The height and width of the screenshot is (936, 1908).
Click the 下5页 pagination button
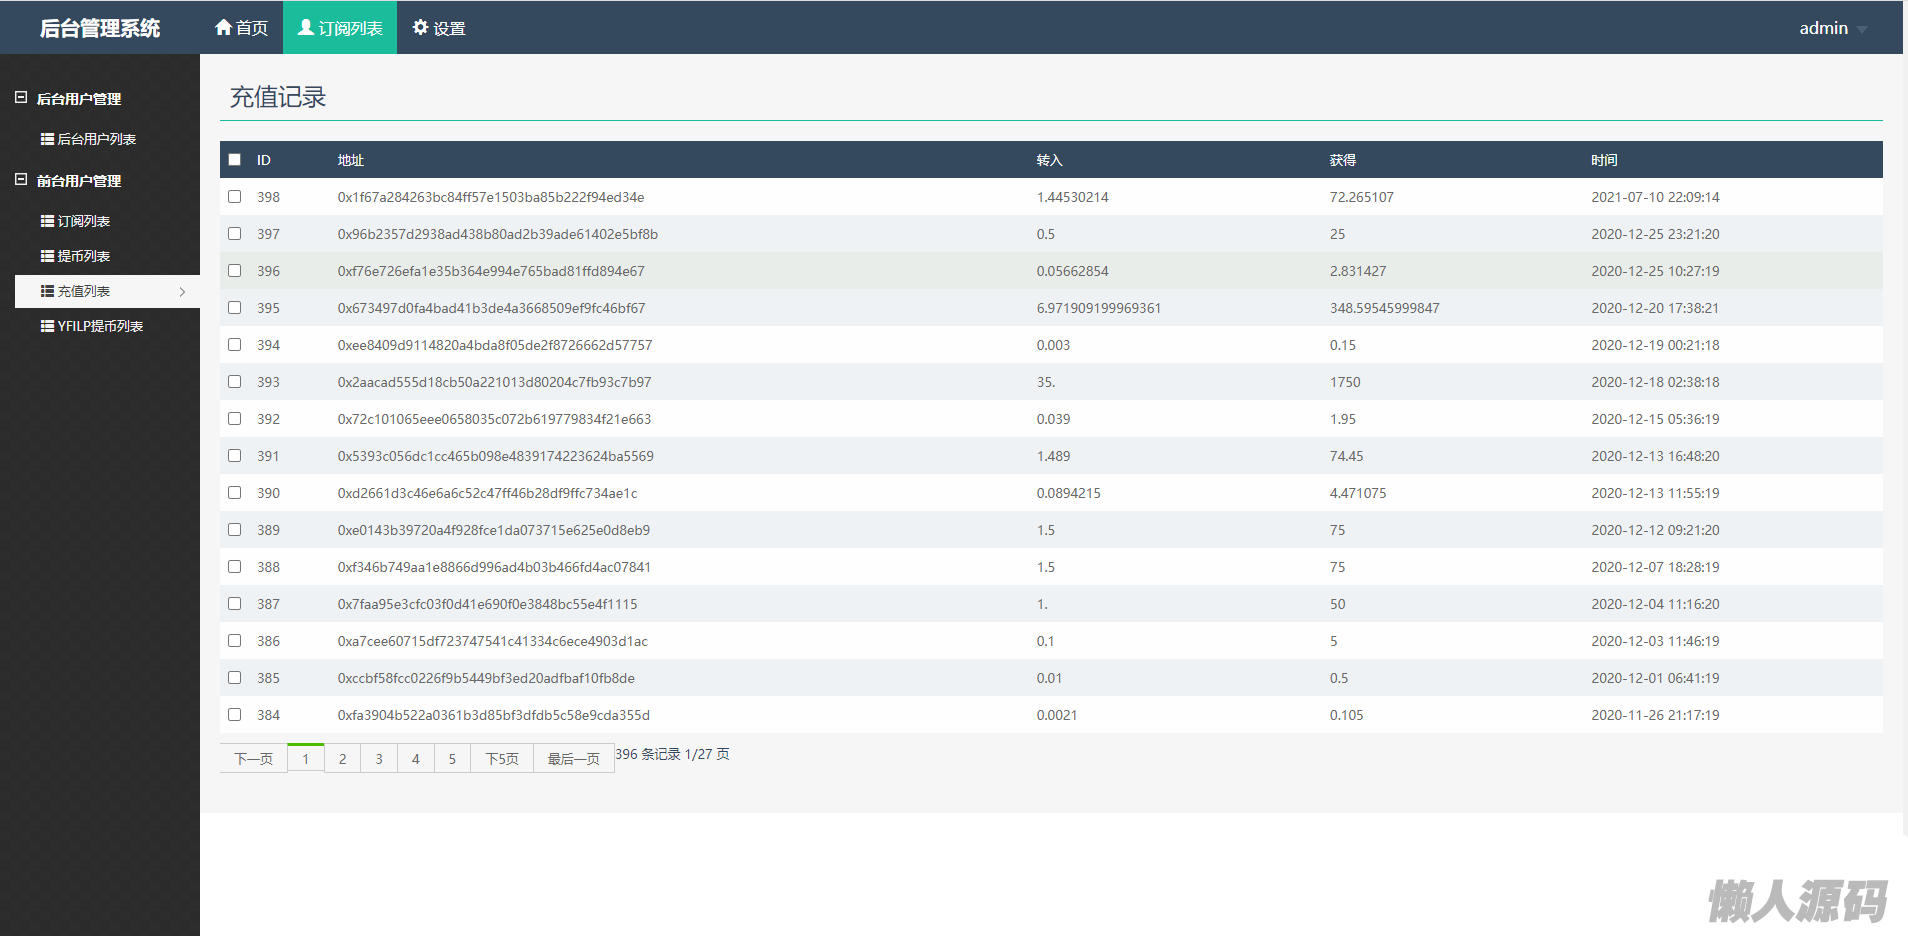[502, 759]
